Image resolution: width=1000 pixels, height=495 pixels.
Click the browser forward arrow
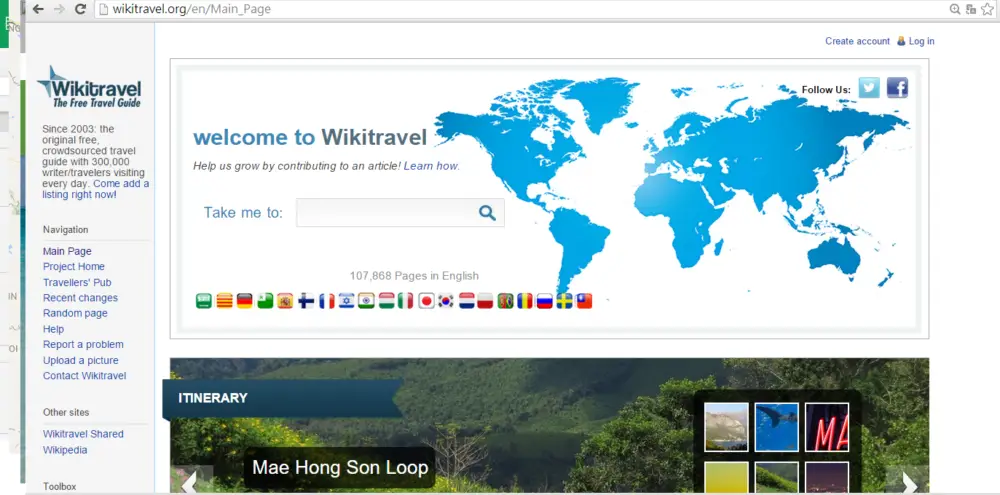pos(59,9)
